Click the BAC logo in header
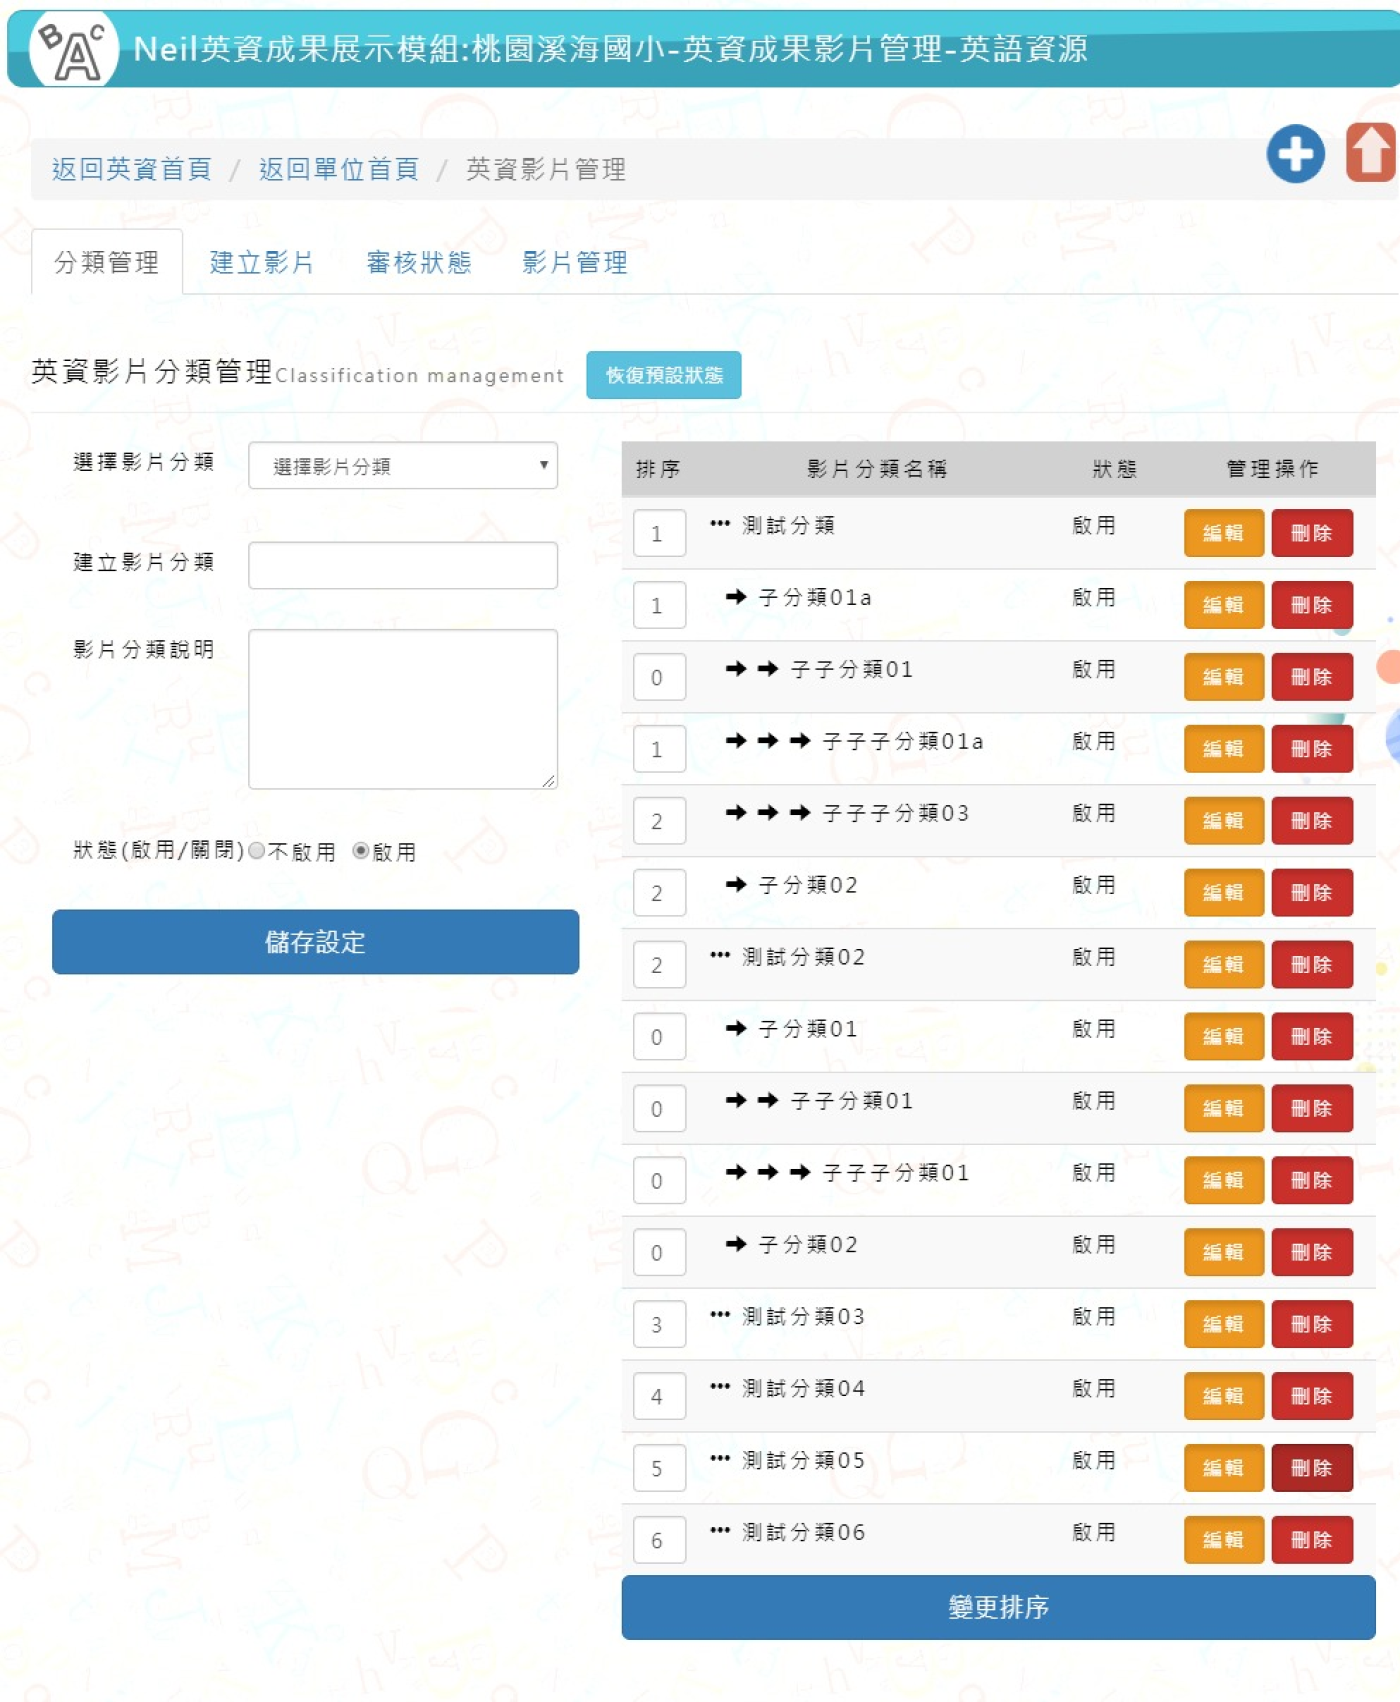The height and width of the screenshot is (1702, 1400). (x=73, y=50)
